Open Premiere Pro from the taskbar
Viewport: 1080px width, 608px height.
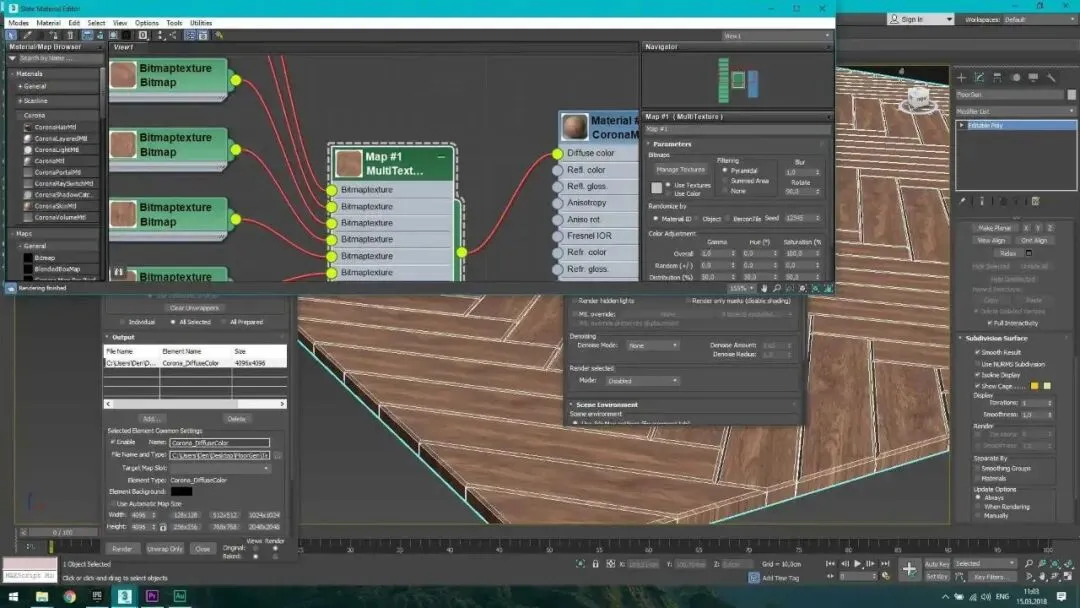(x=152, y=596)
